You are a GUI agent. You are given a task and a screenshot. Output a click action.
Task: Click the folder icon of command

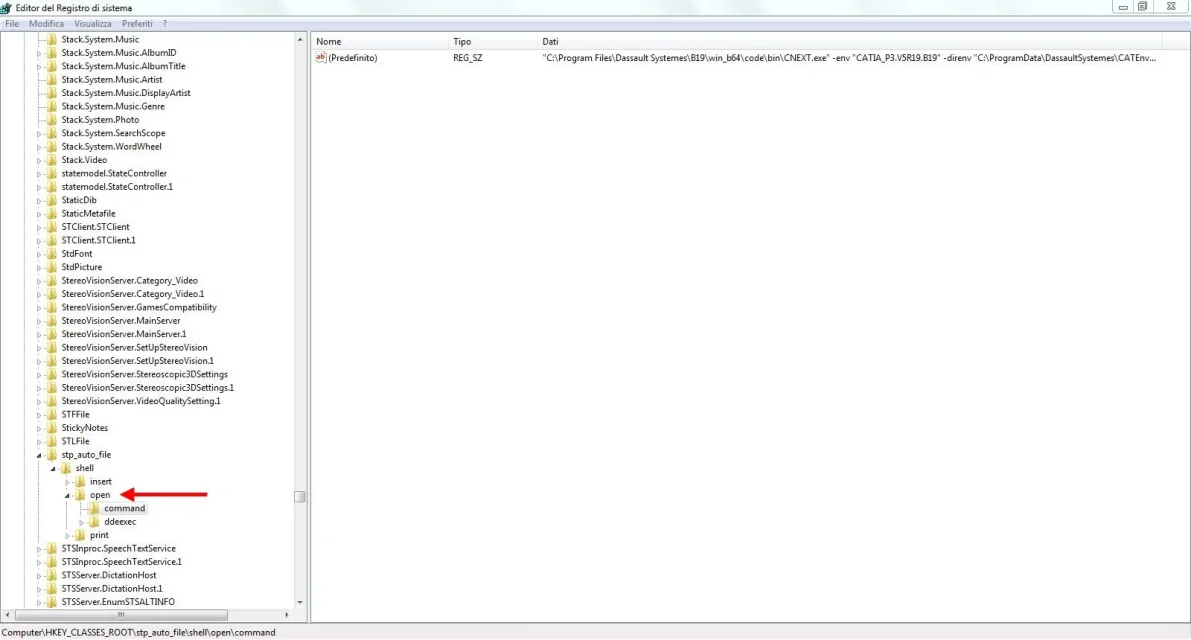(x=94, y=509)
